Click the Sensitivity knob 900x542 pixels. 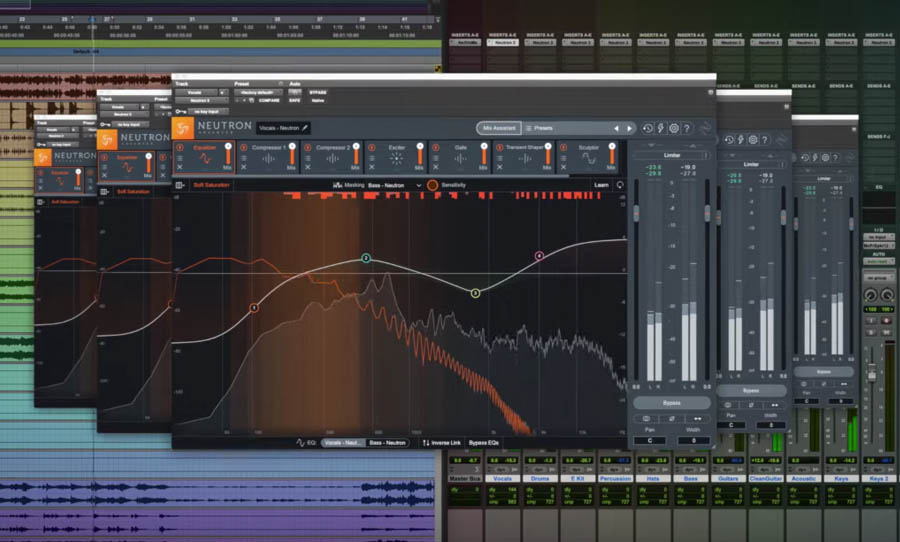pos(432,185)
